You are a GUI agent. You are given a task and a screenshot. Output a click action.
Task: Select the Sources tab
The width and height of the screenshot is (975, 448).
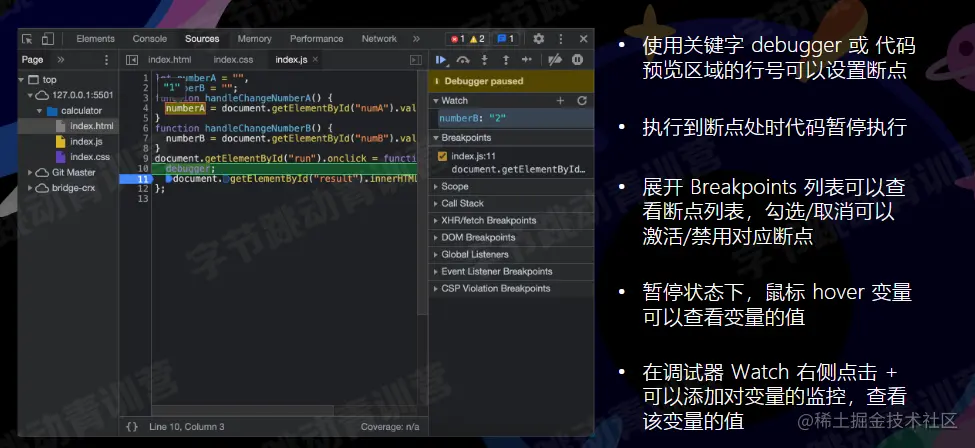pos(202,39)
